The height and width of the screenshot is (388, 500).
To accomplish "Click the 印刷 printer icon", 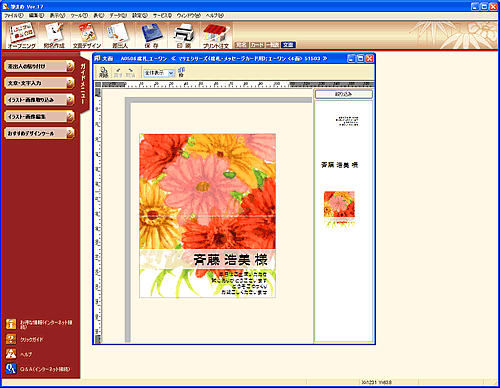I will coord(183,35).
